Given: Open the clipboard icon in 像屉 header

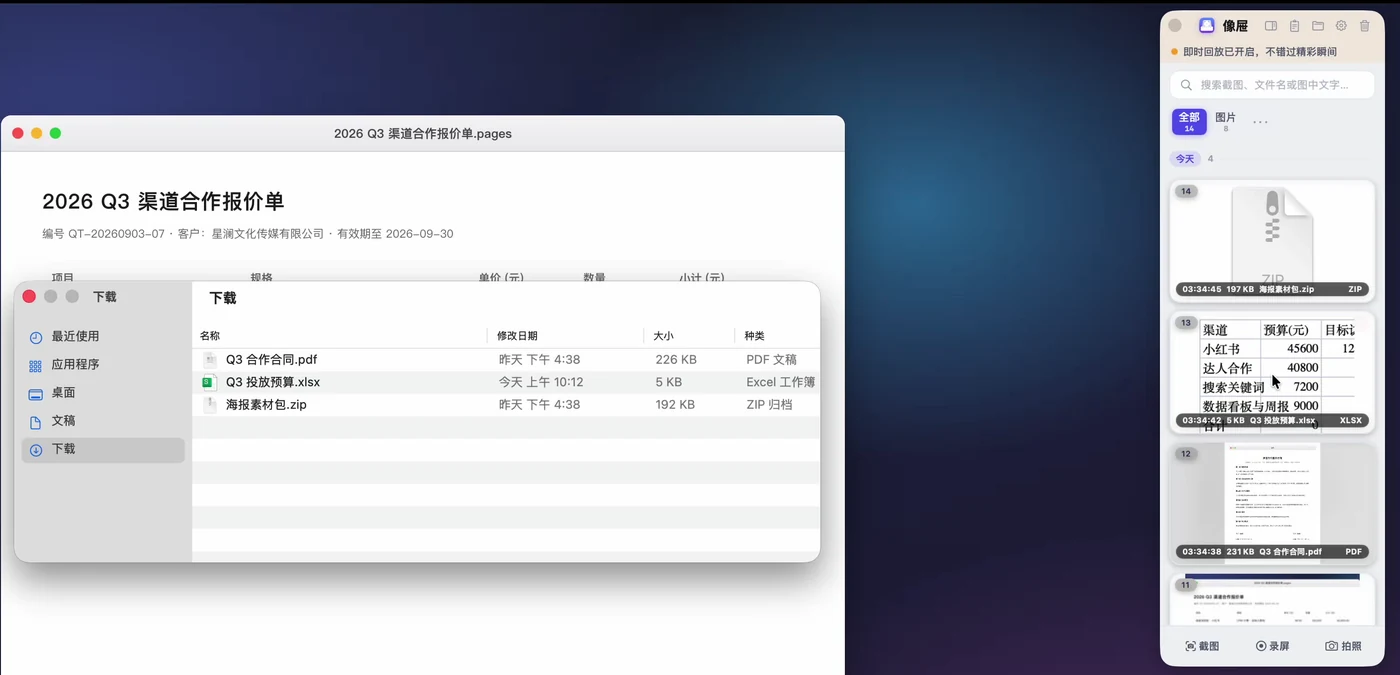Looking at the screenshot, I should [x=1294, y=26].
